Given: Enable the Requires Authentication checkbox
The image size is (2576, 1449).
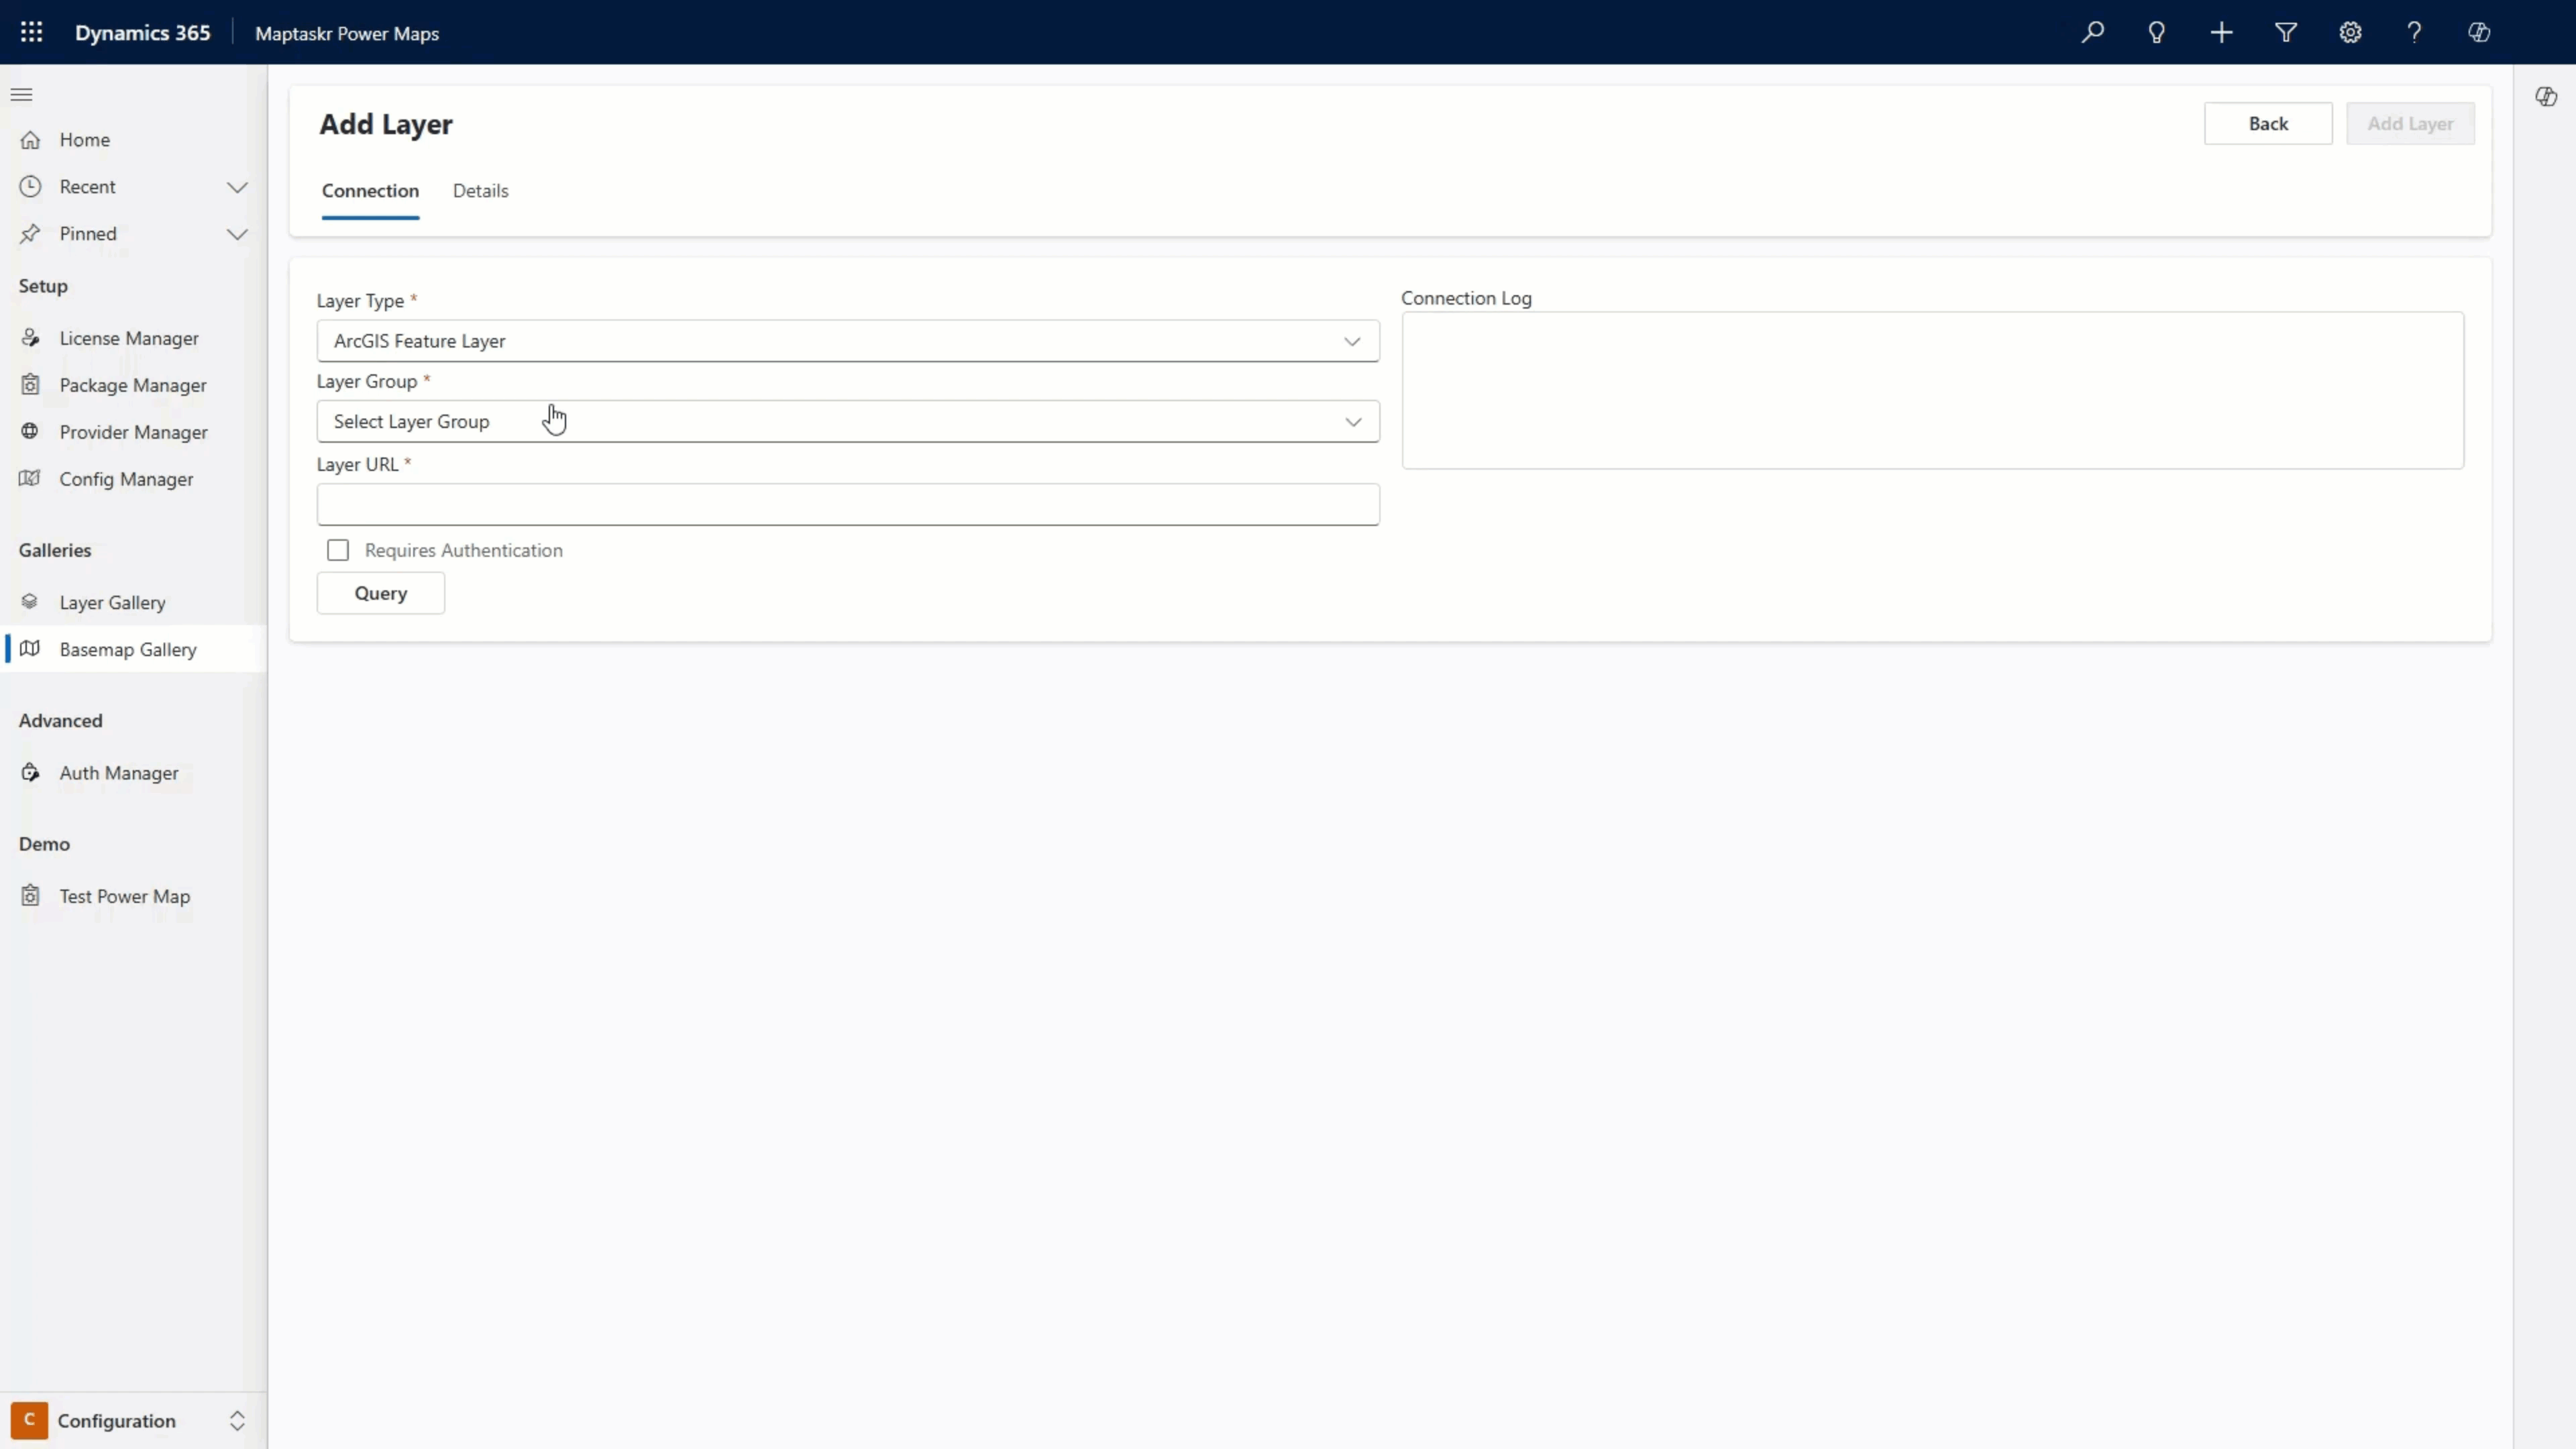Looking at the screenshot, I should [x=338, y=550].
